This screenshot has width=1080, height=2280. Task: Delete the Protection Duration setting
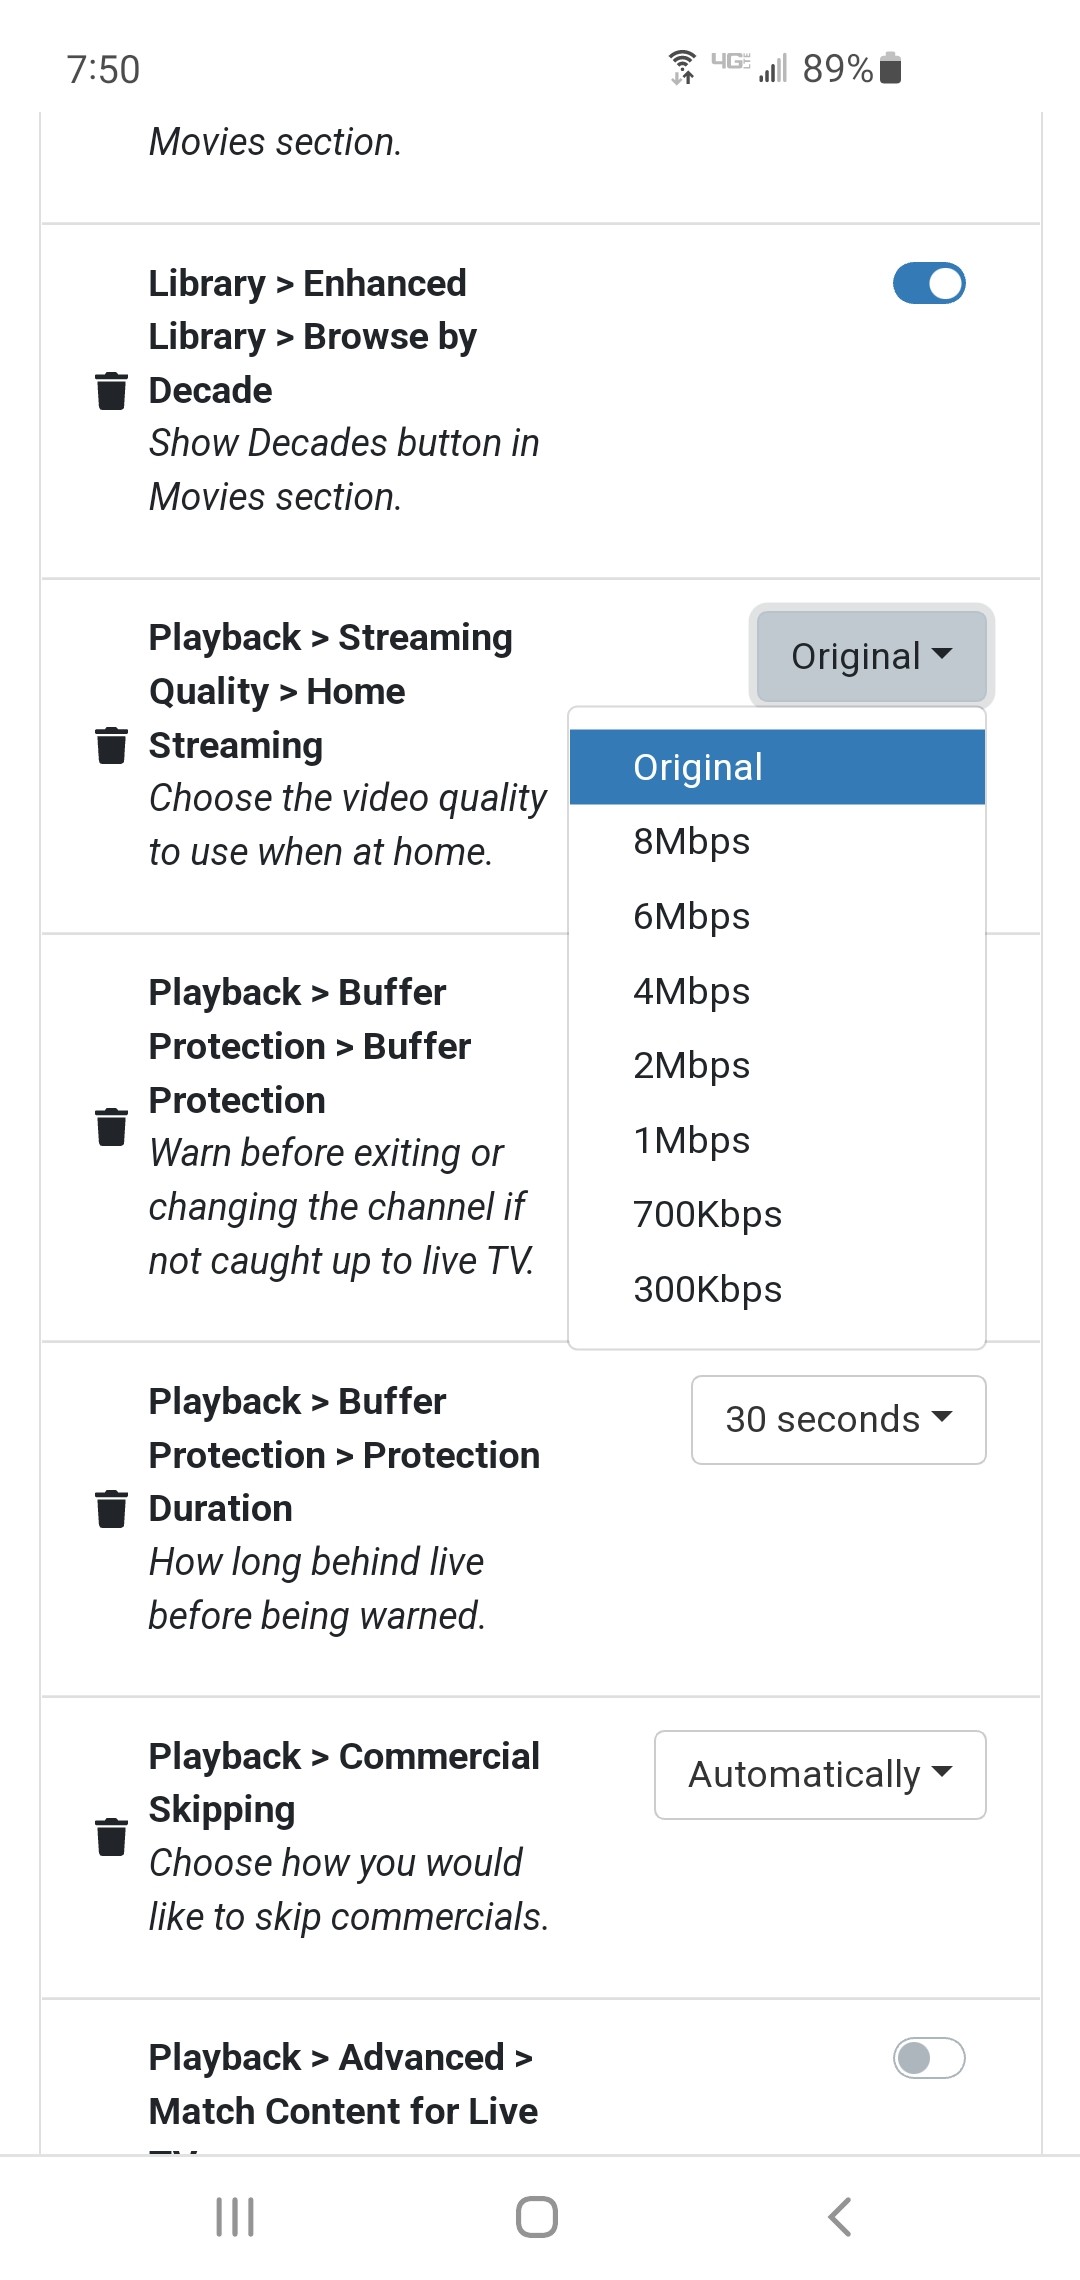[111, 1509]
